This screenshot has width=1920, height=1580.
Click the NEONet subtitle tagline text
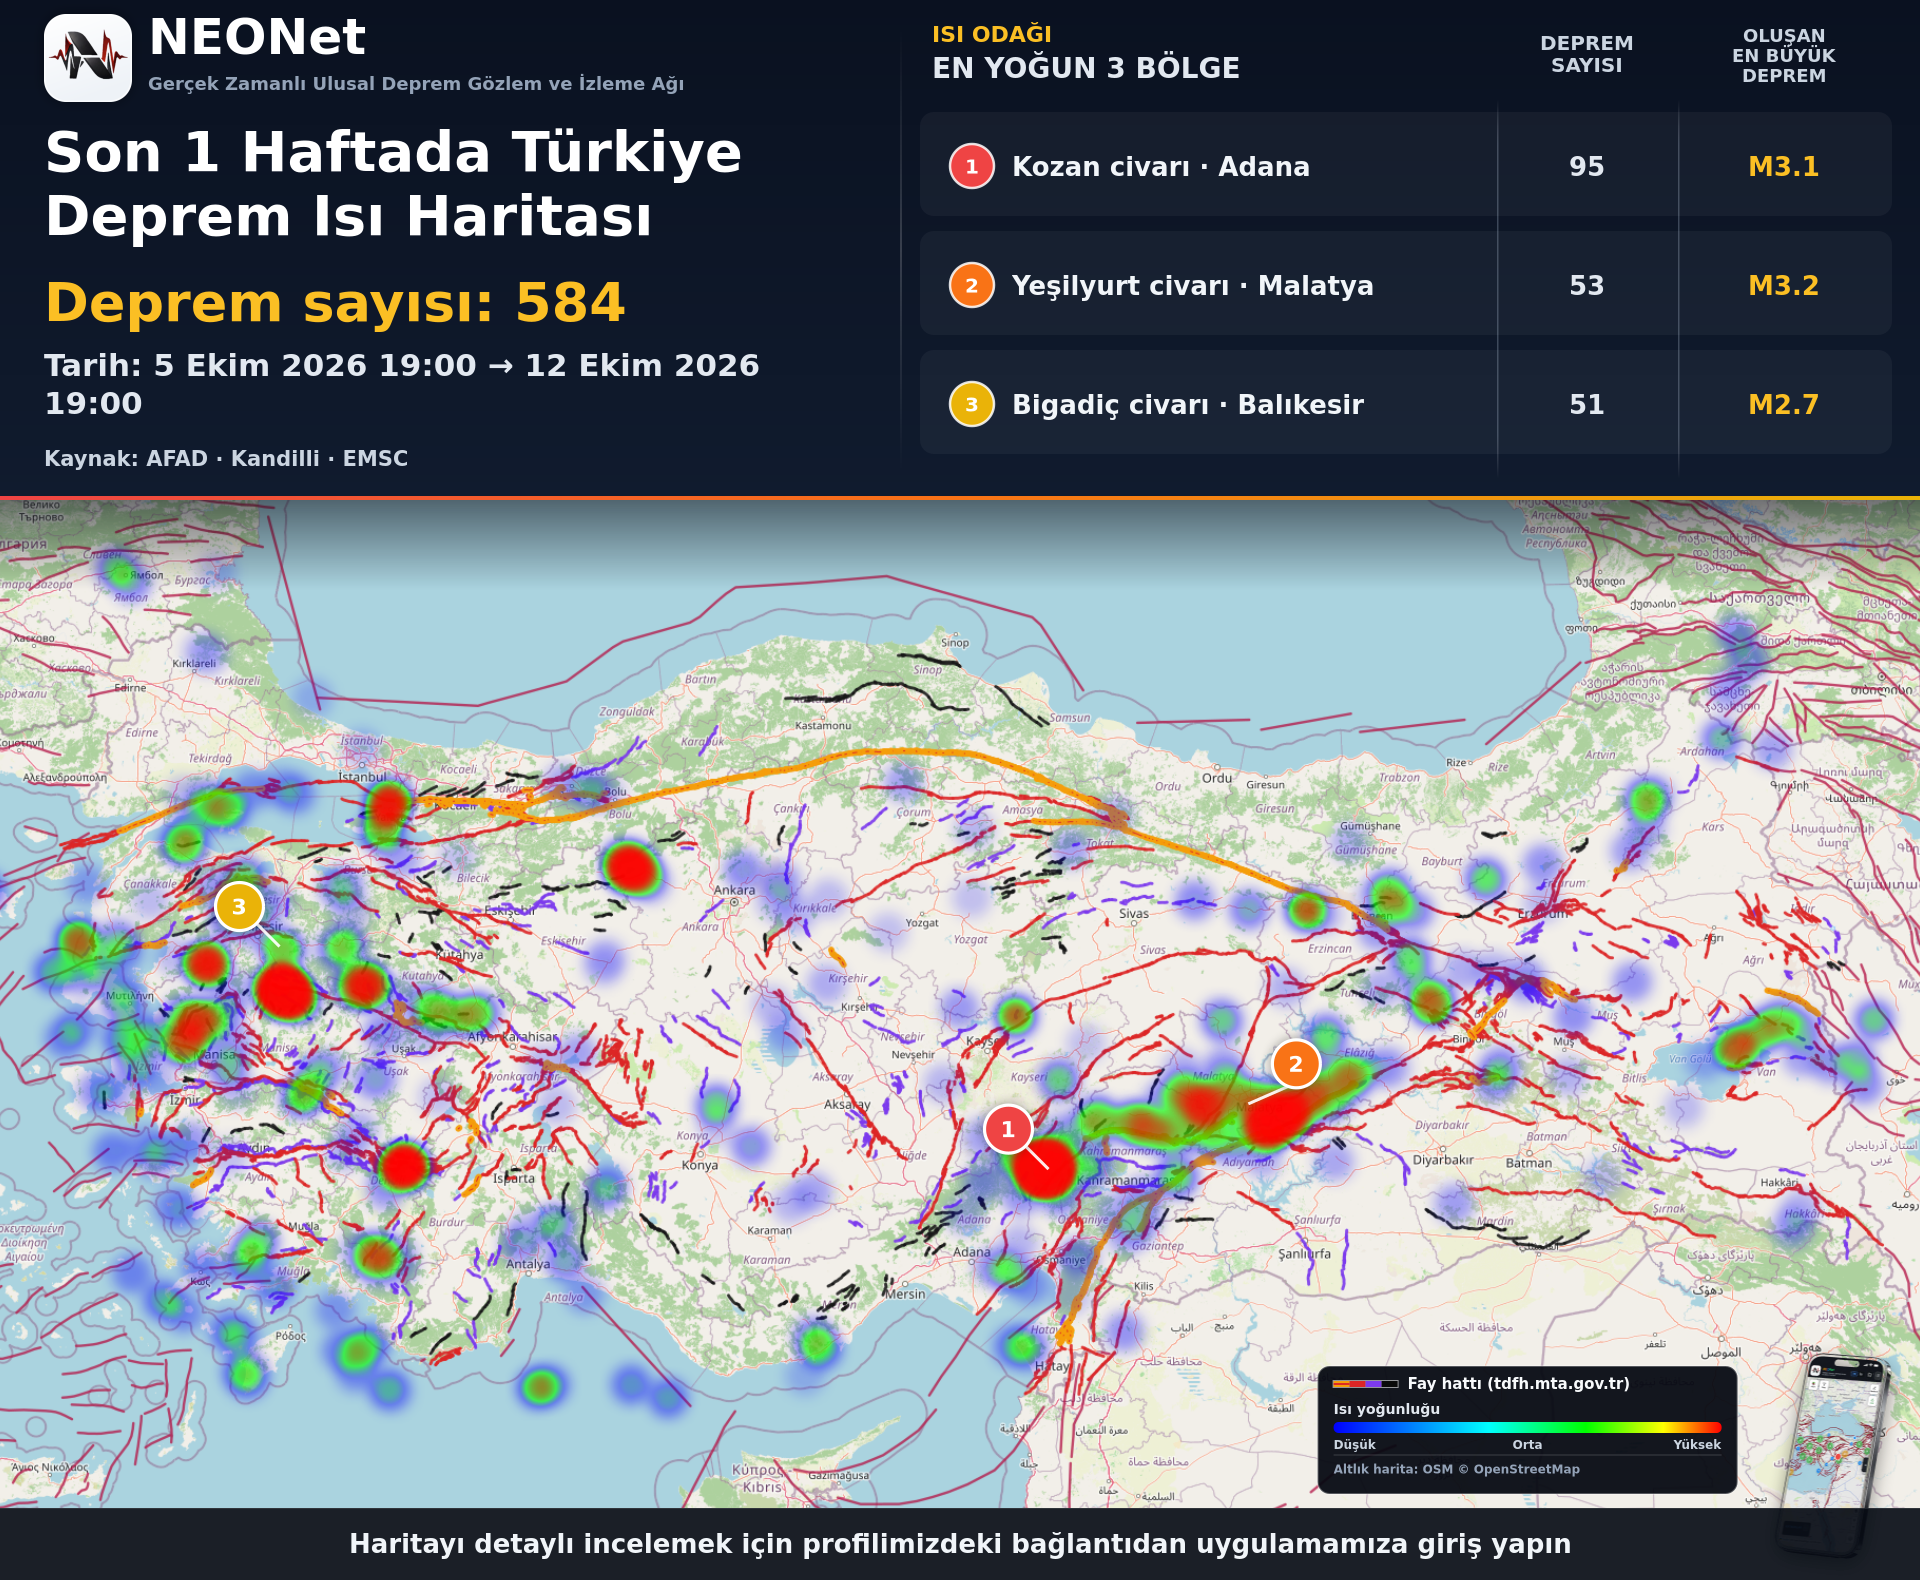(416, 84)
